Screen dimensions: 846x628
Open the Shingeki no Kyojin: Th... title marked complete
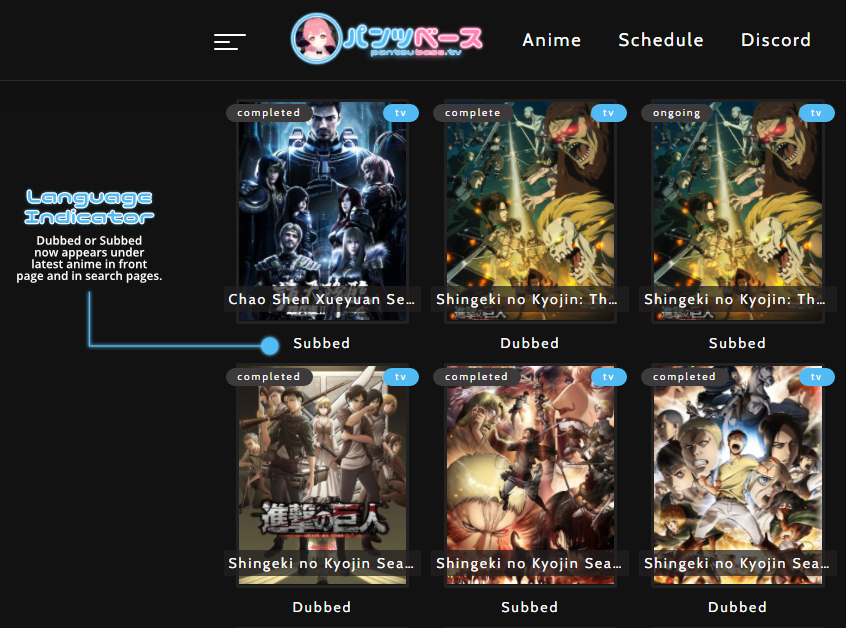pos(529,299)
